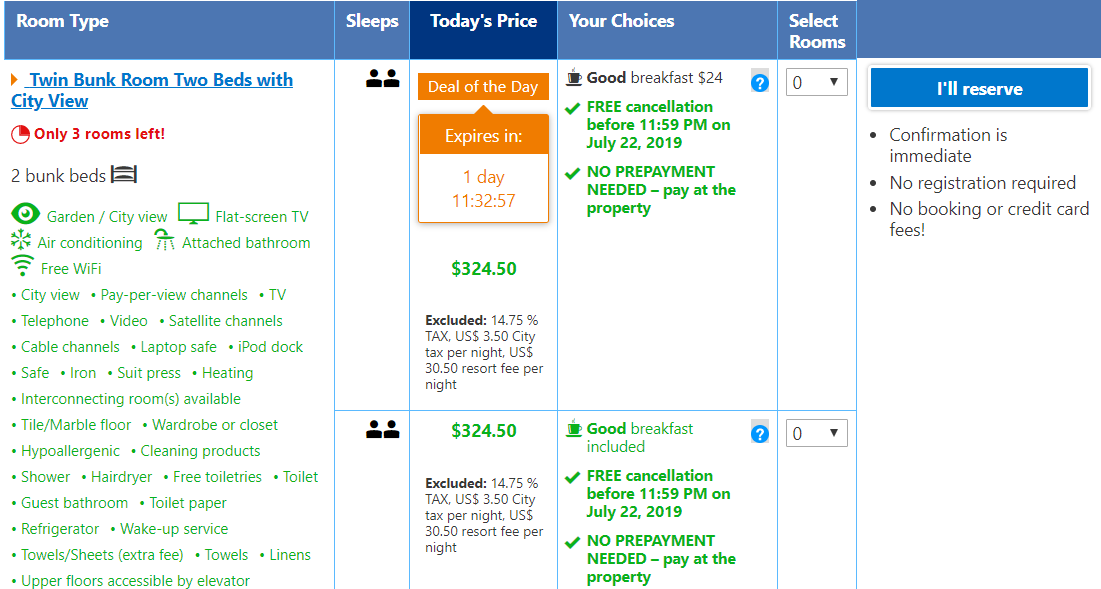Click the Flat-screen TV monitor icon
Screen dimensions: 1101x589
[193, 213]
